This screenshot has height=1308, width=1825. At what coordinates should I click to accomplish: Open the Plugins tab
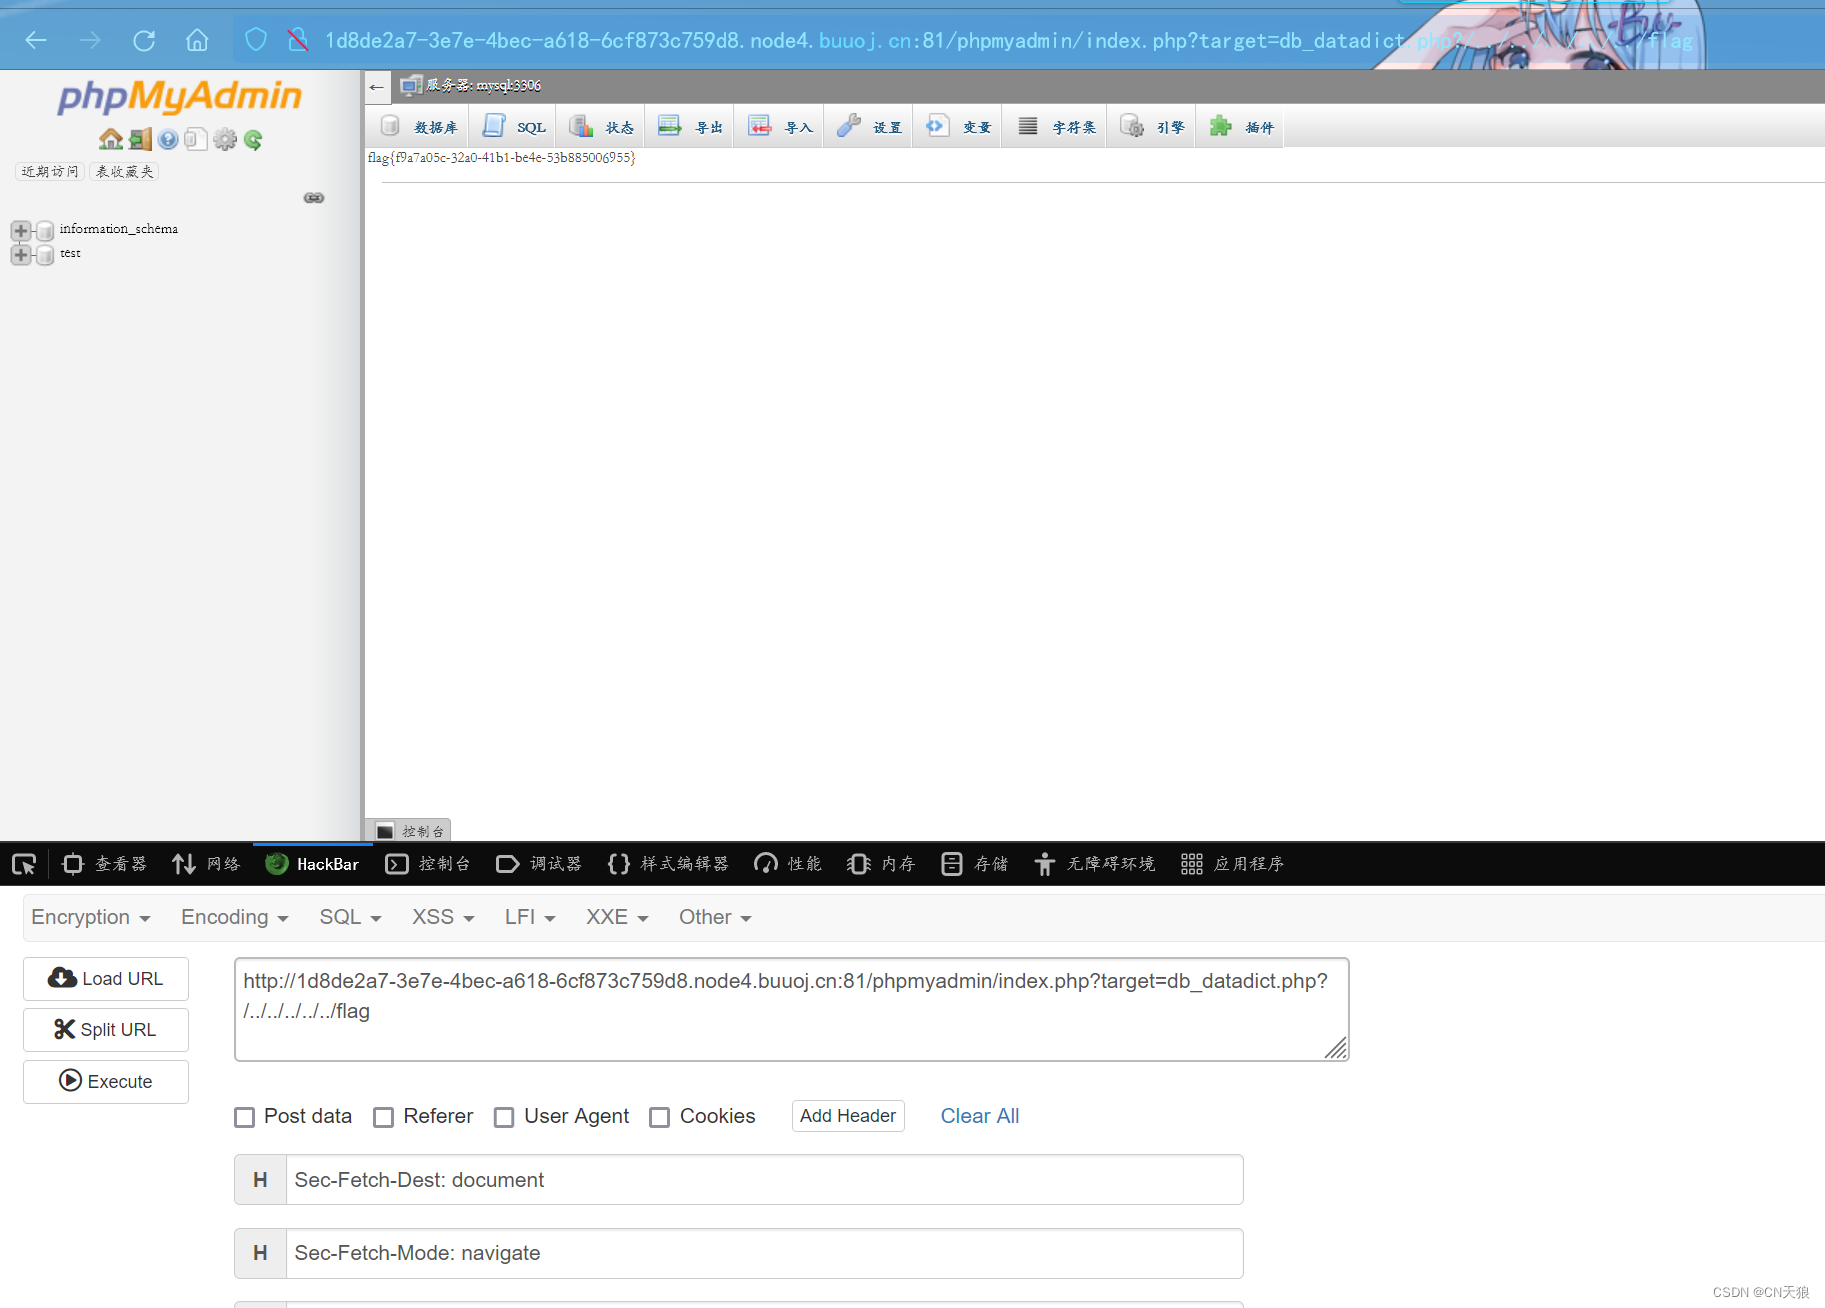[x=1241, y=127]
